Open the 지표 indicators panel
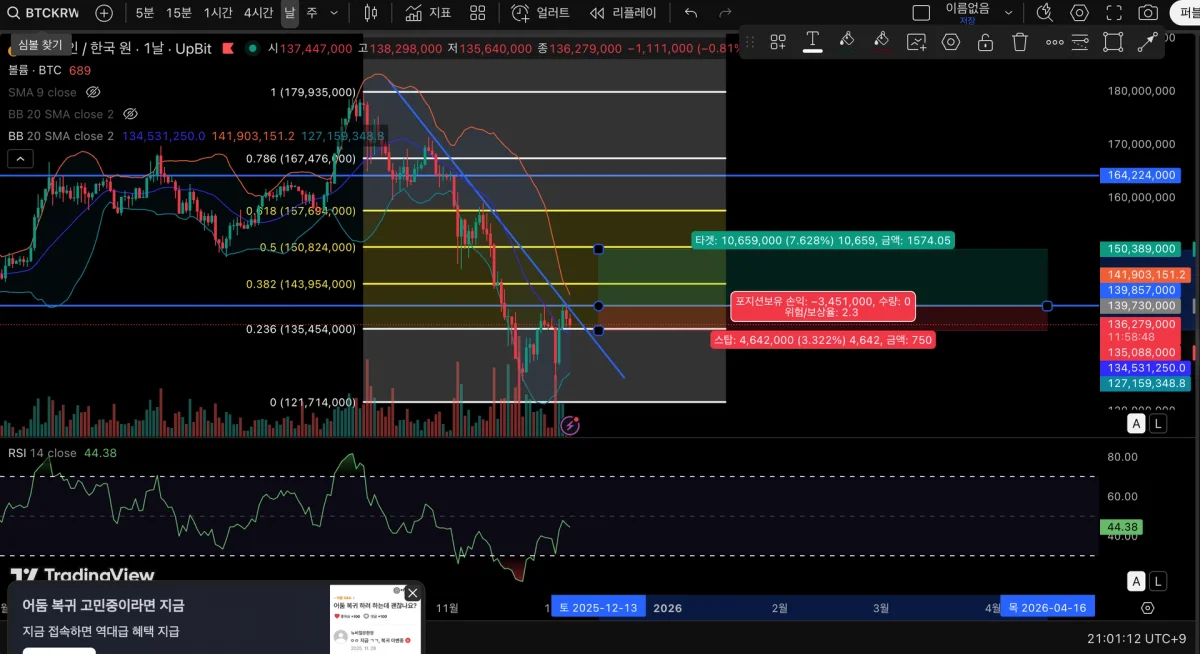Viewport: 1200px width, 654px height. pyautogui.click(x=428, y=13)
